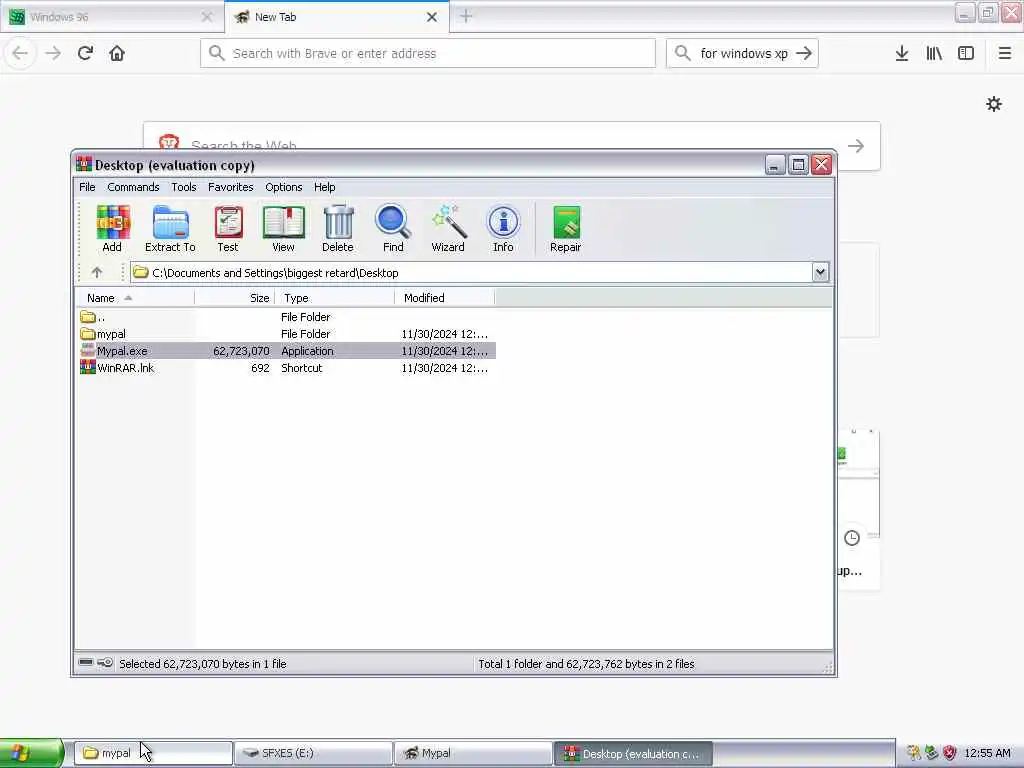Viewport: 1024px width, 768px height.
Task: Click the View file toolbar icon
Action: point(283,228)
